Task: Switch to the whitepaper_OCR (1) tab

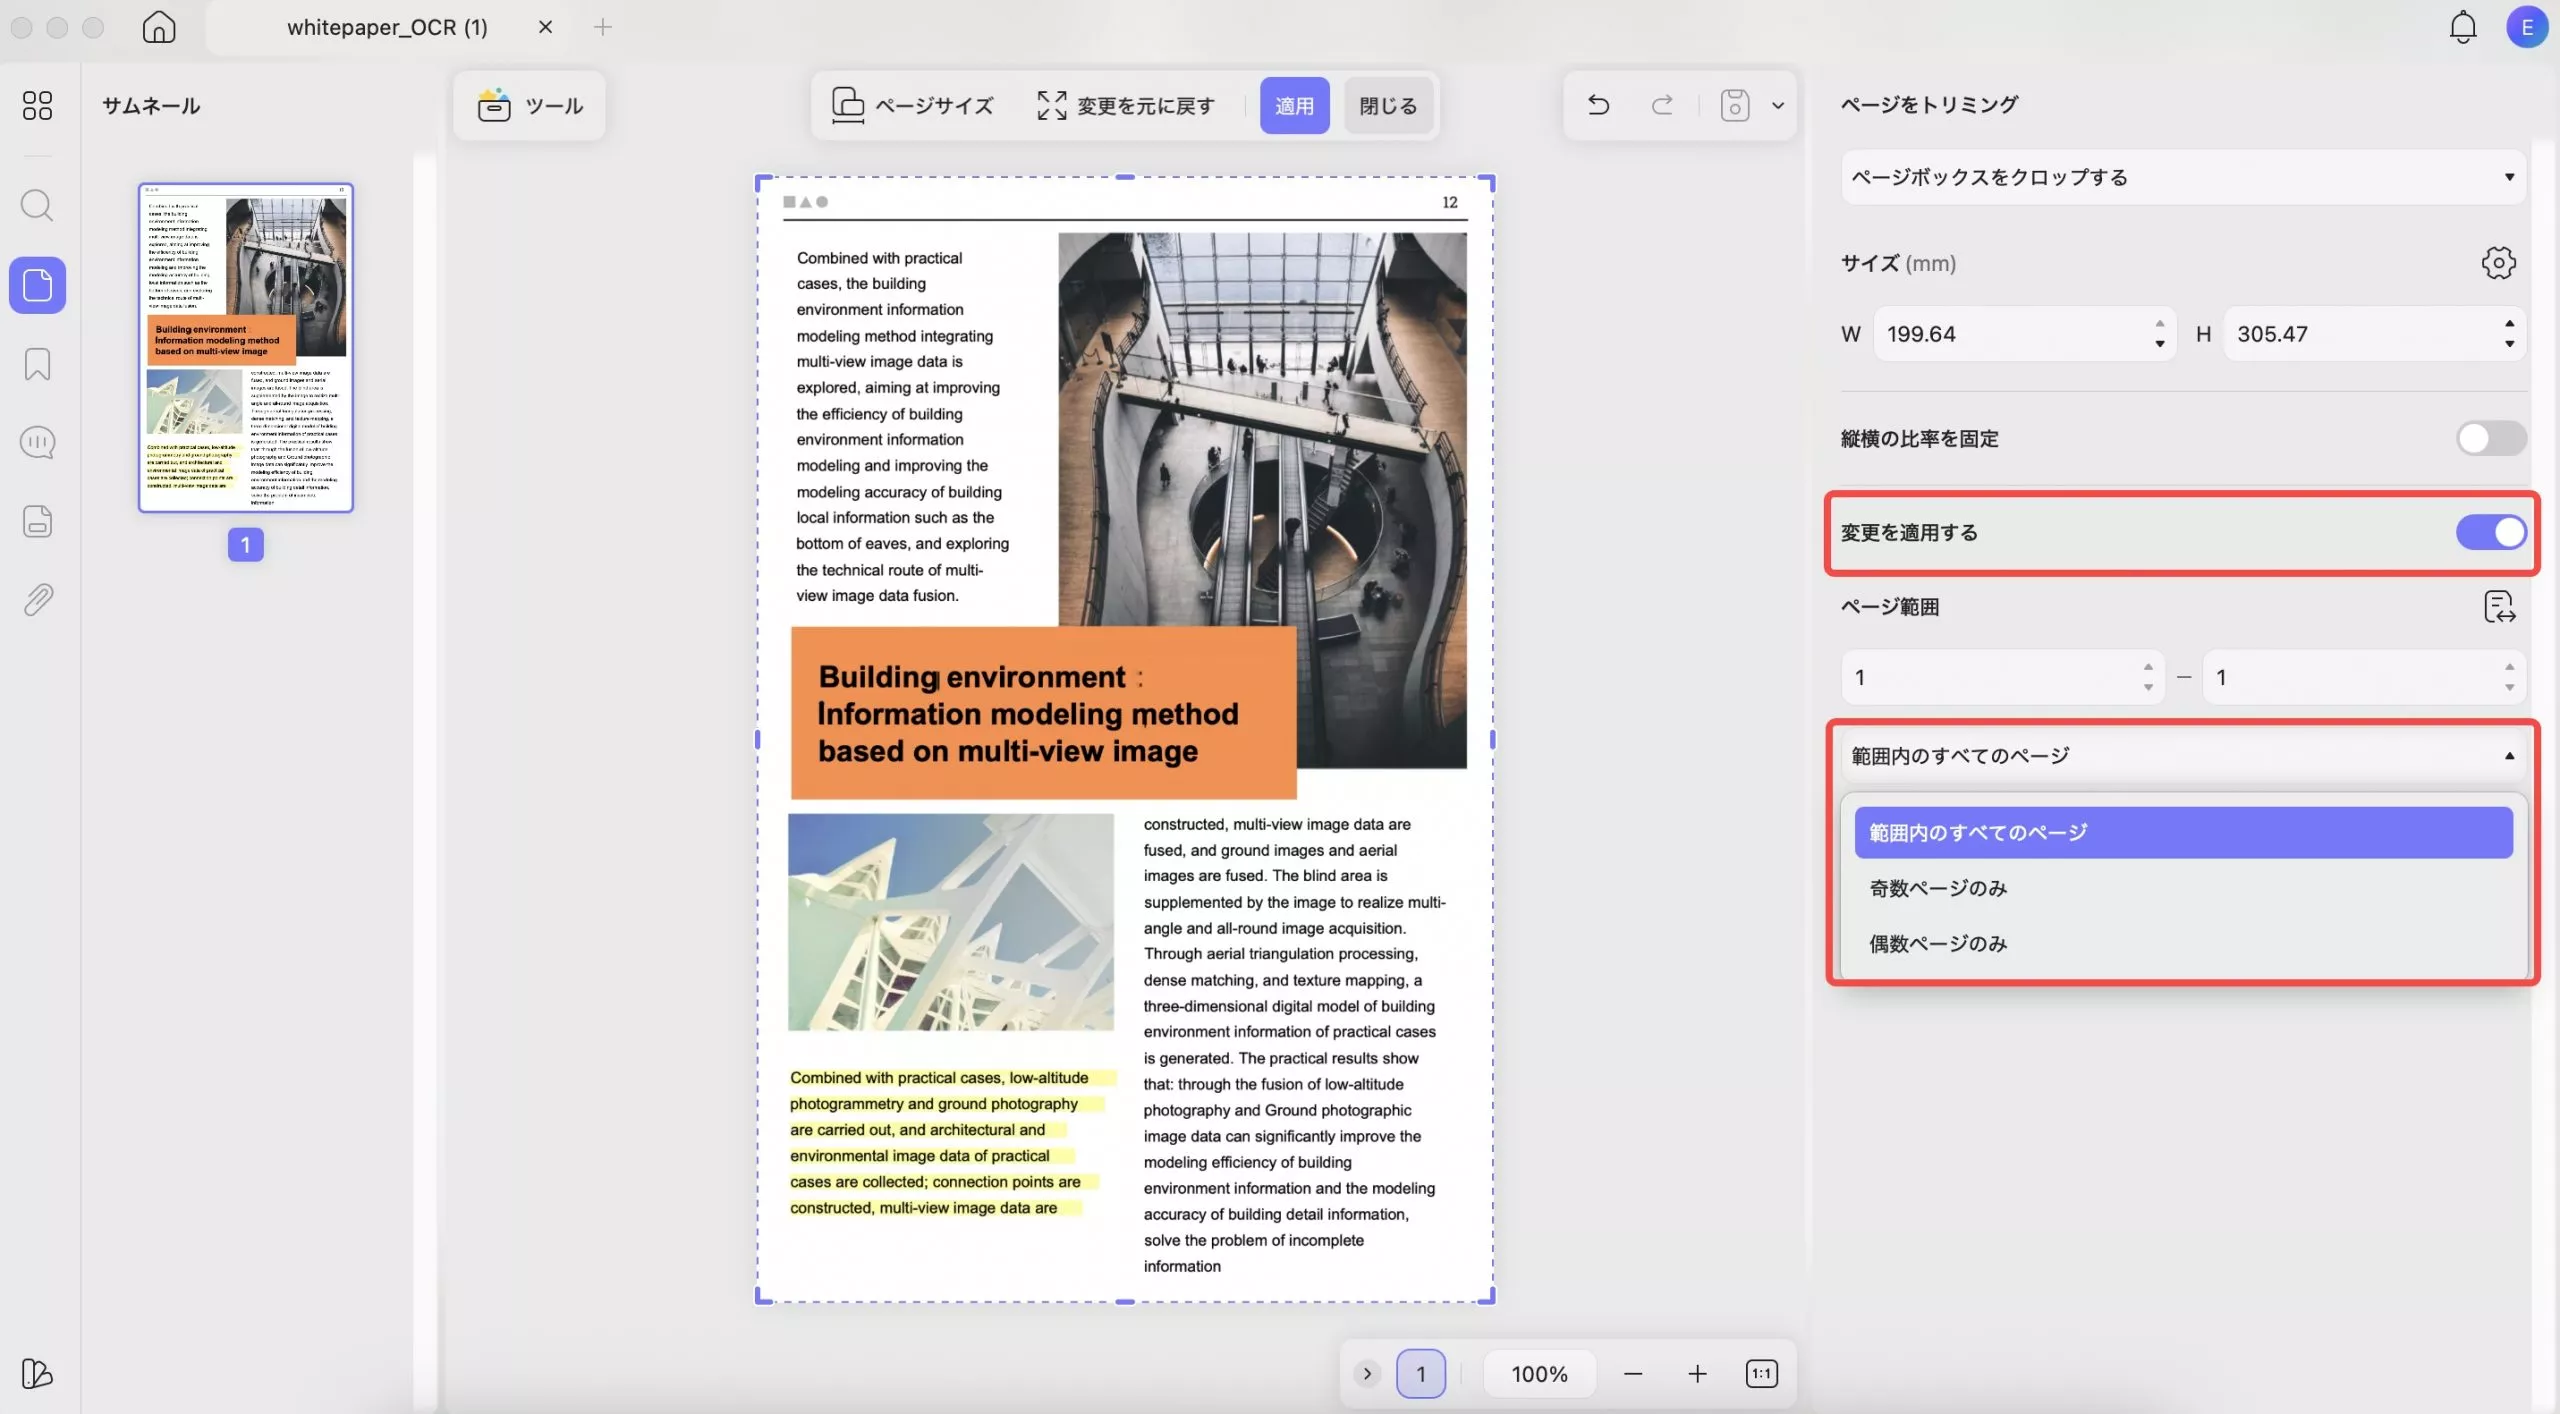Action: [388, 27]
